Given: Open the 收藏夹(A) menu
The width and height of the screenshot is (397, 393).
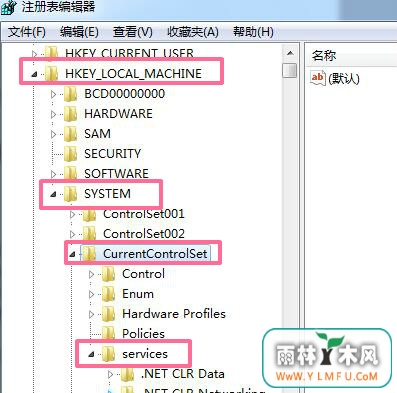Looking at the screenshot, I should (x=193, y=32).
